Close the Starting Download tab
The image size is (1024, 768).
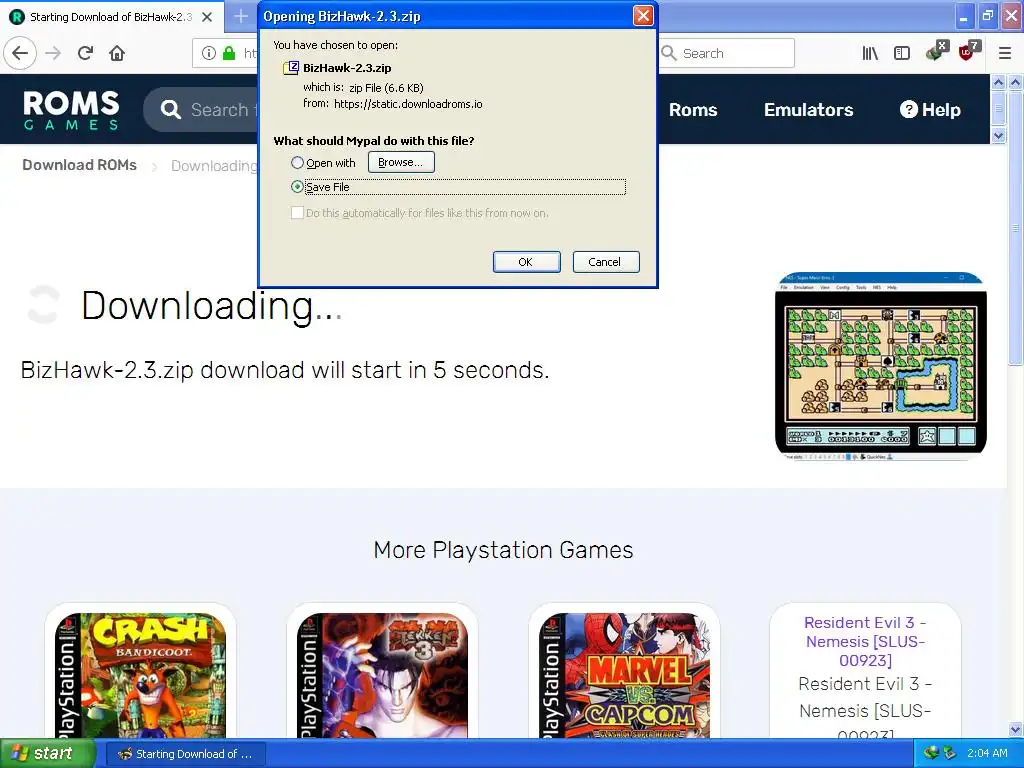point(207,17)
